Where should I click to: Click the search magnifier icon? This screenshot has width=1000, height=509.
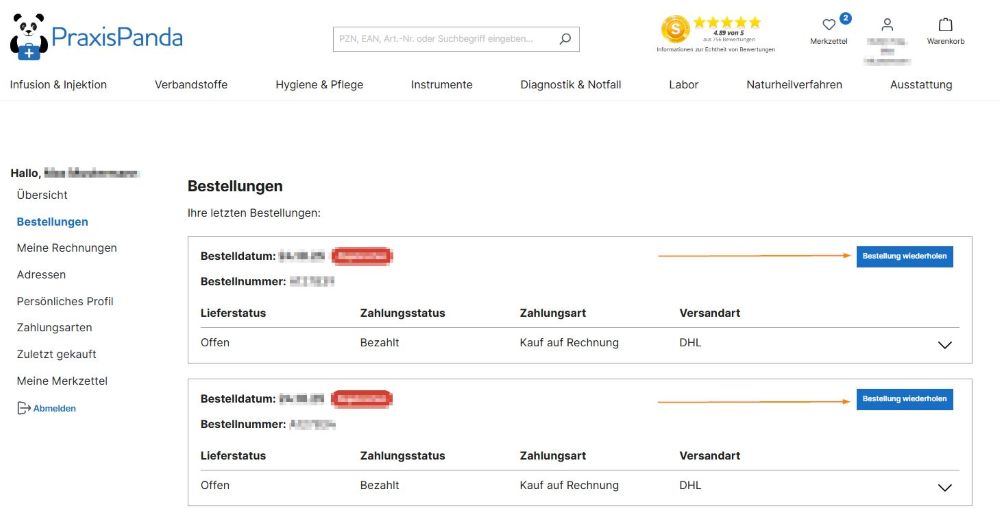coord(565,40)
